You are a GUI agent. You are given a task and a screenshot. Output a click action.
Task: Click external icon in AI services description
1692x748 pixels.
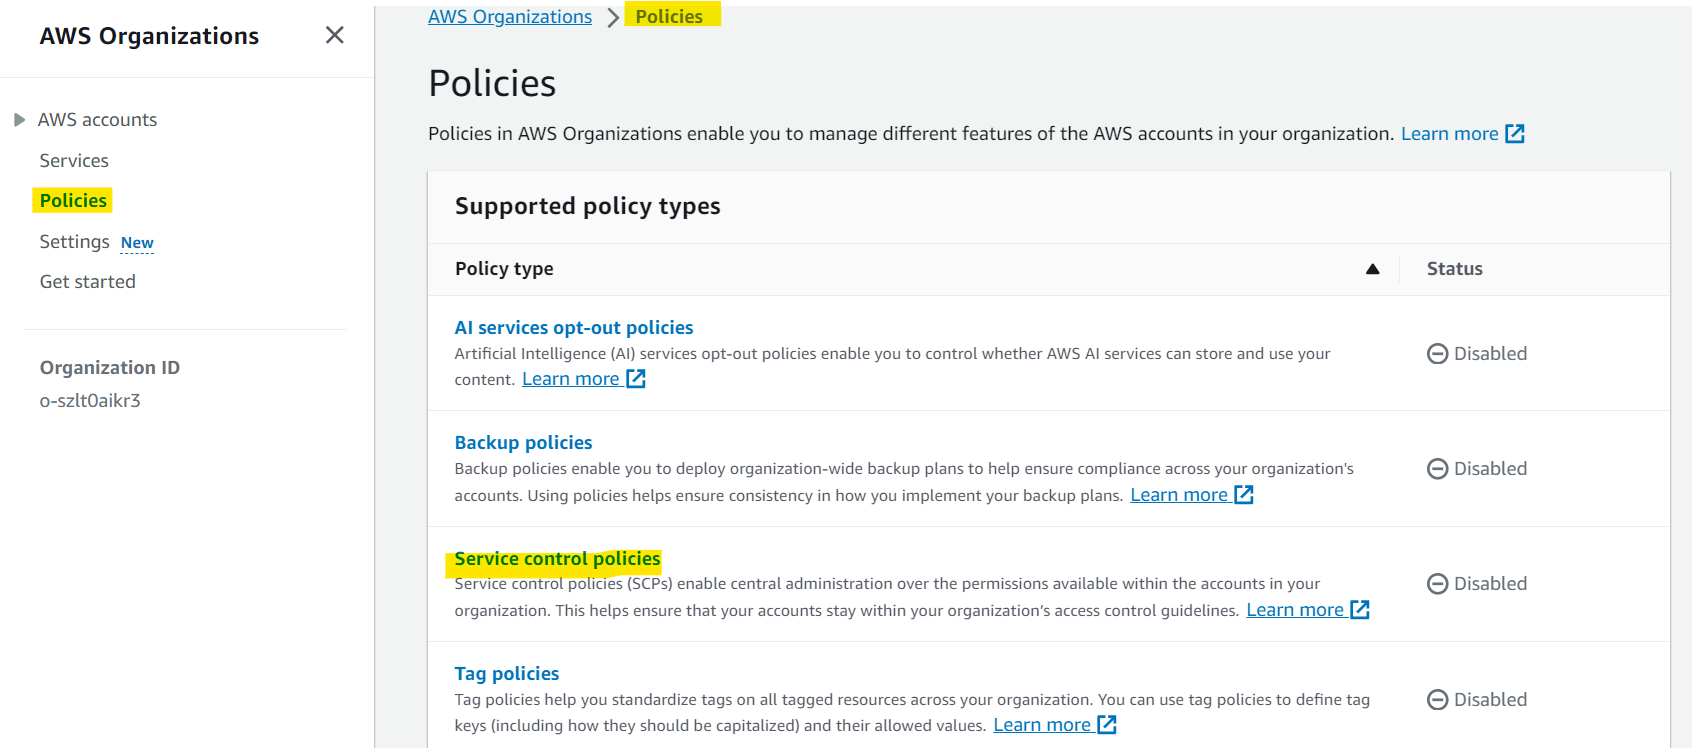(x=636, y=379)
